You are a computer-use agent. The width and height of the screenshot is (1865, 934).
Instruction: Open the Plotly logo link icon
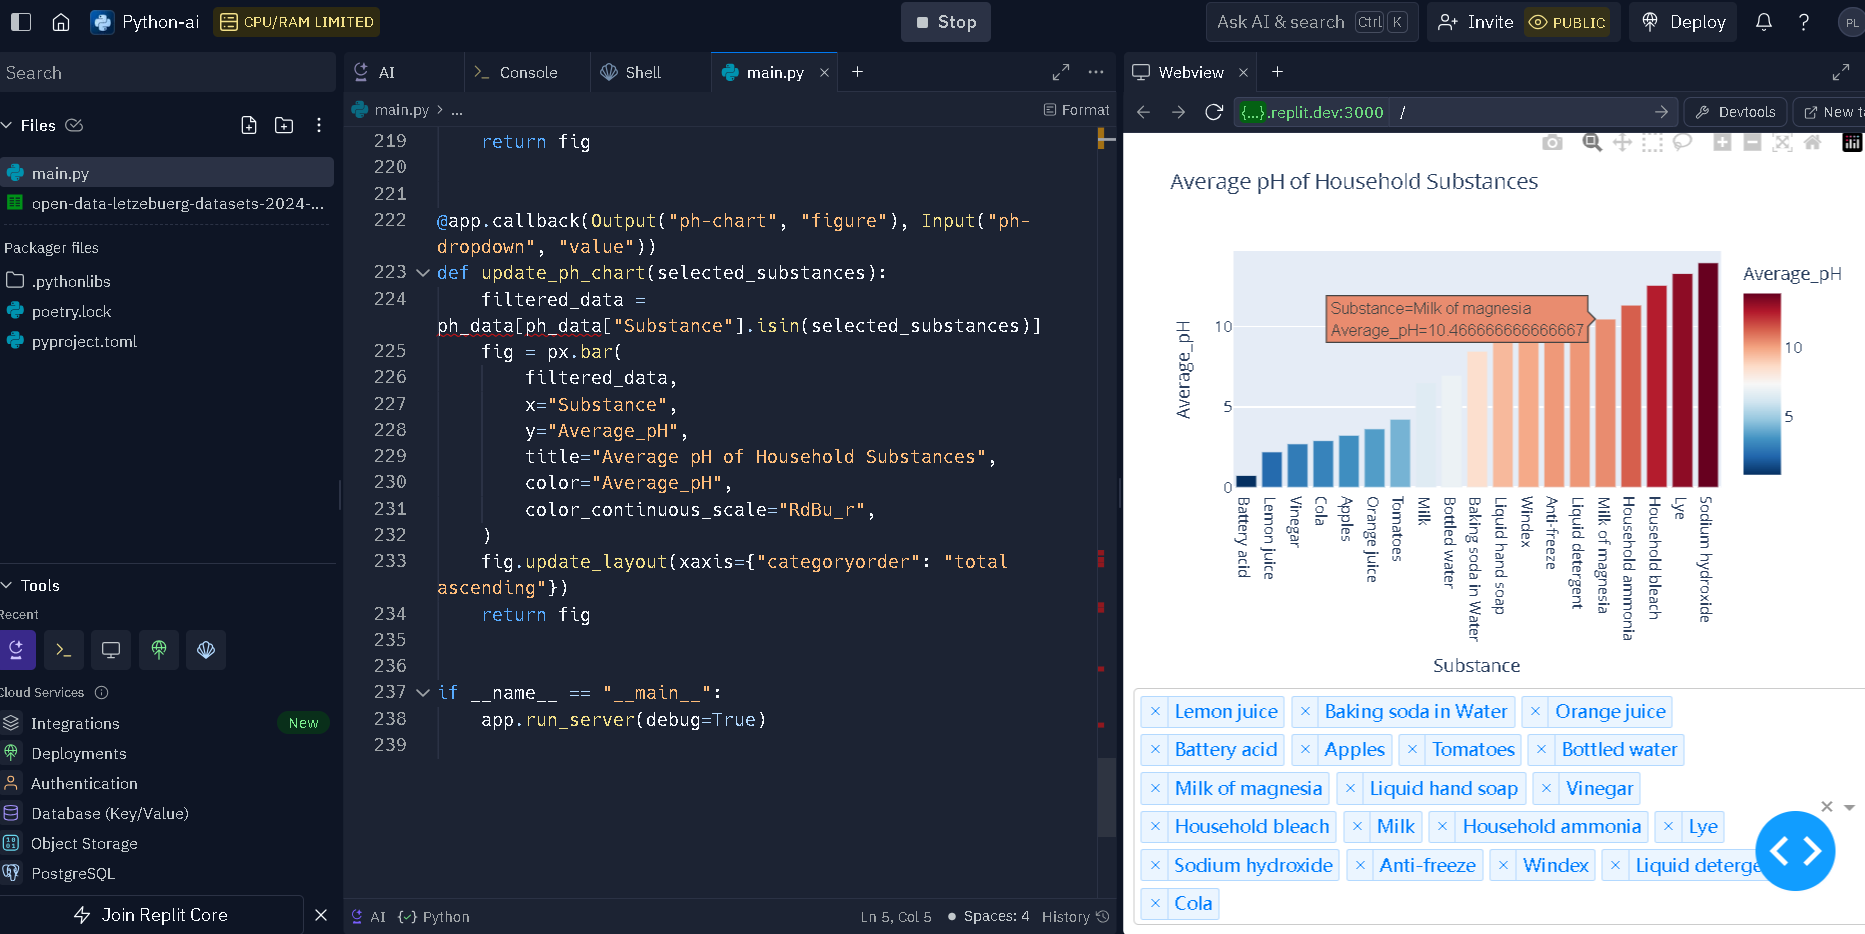(x=1852, y=143)
